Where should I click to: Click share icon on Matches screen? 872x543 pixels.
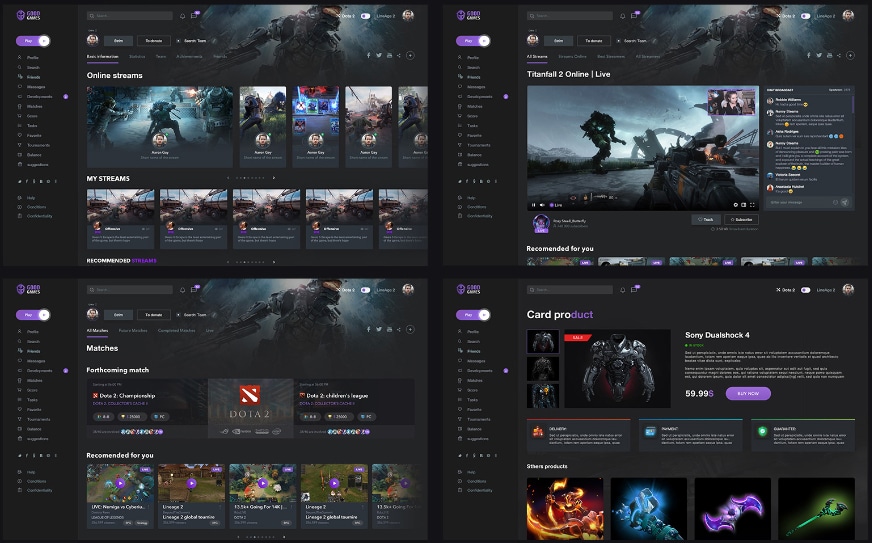pyautogui.click(x=399, y=329)
